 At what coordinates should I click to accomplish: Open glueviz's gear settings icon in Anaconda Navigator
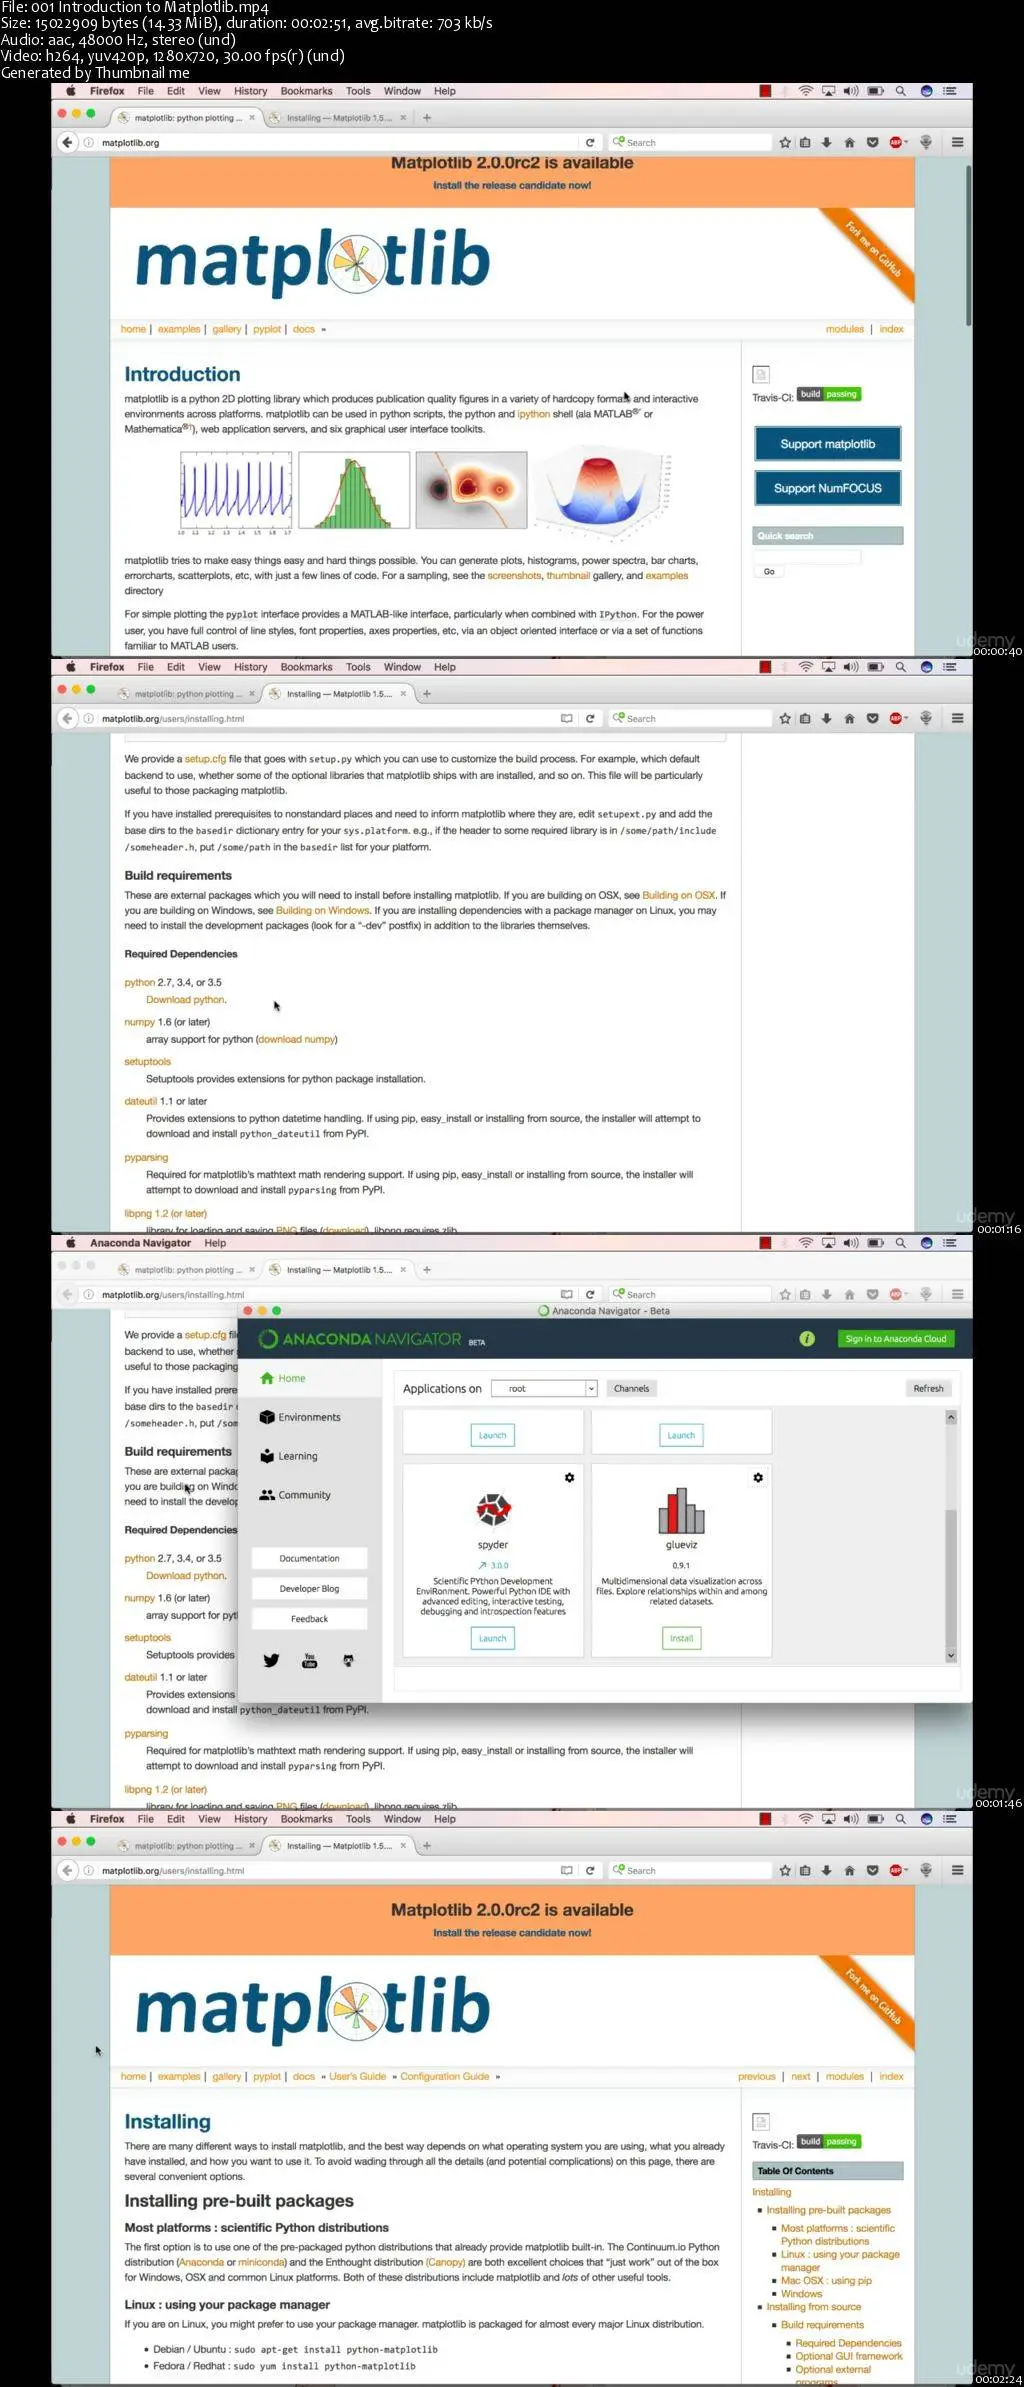[x=758, y=1477]
